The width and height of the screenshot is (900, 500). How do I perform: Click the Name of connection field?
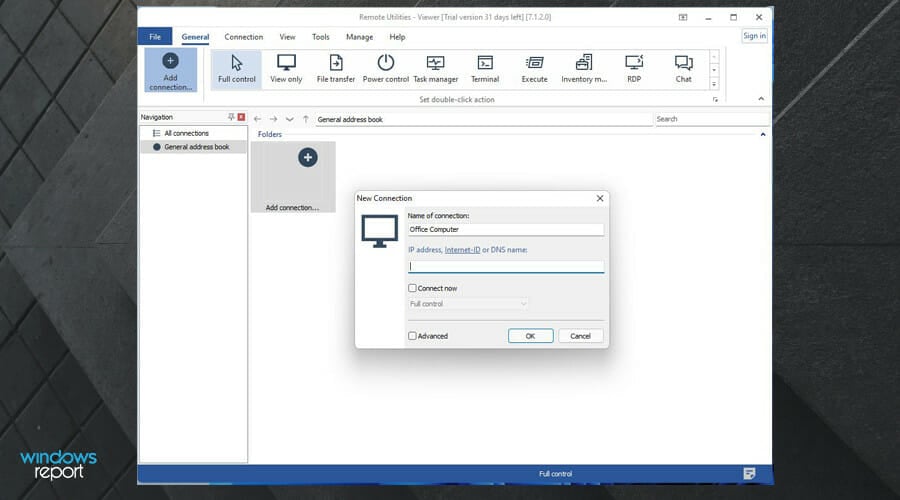click(506, 229)
